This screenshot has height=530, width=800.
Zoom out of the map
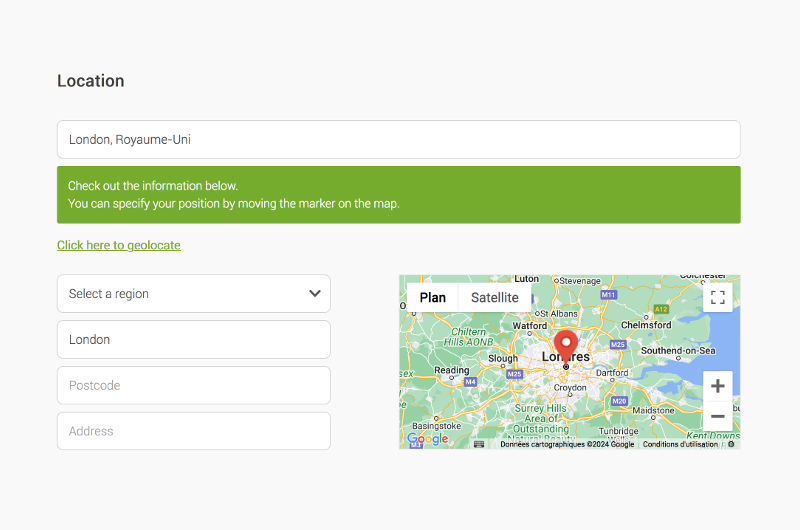point(717,416)
